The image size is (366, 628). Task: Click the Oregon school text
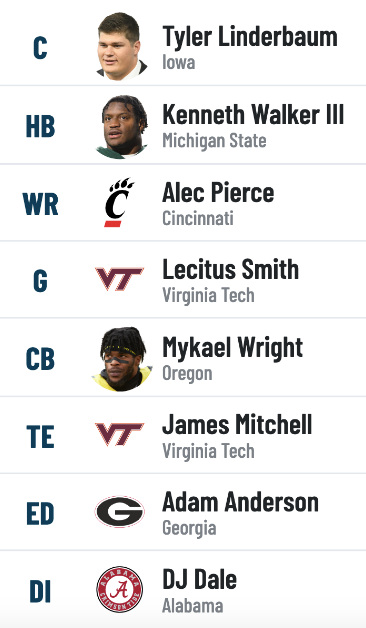187,374
